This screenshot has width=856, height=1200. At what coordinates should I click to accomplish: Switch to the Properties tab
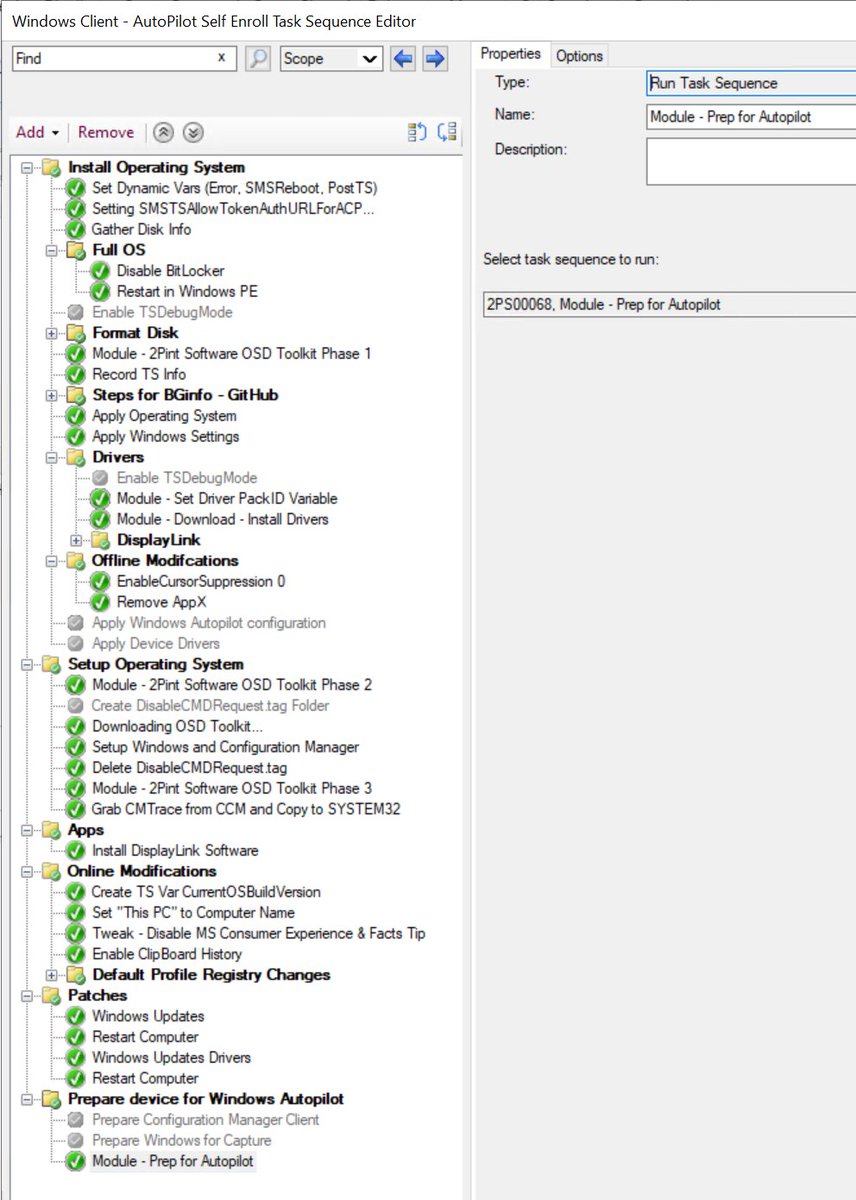coord(511,54)
